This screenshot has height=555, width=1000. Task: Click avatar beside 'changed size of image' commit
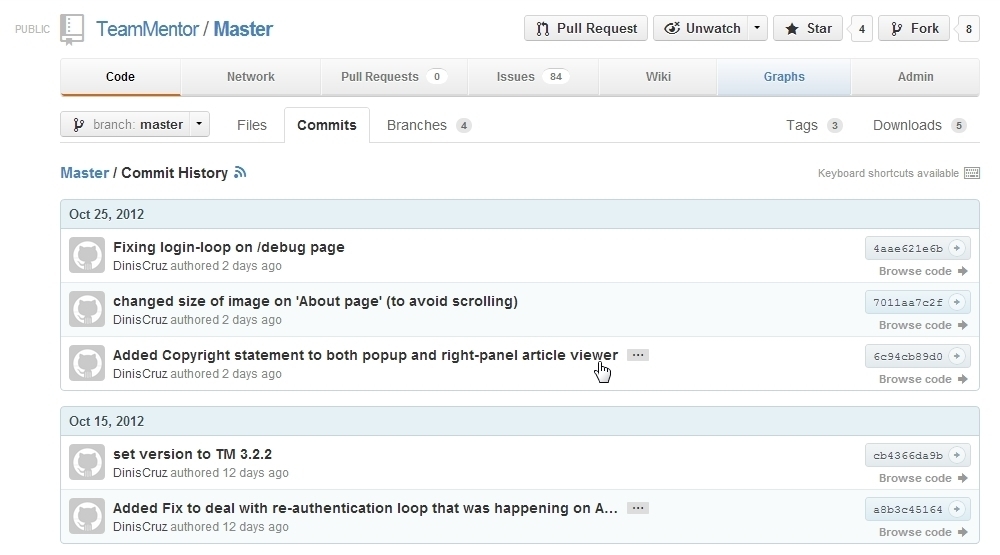pos(87,310)
